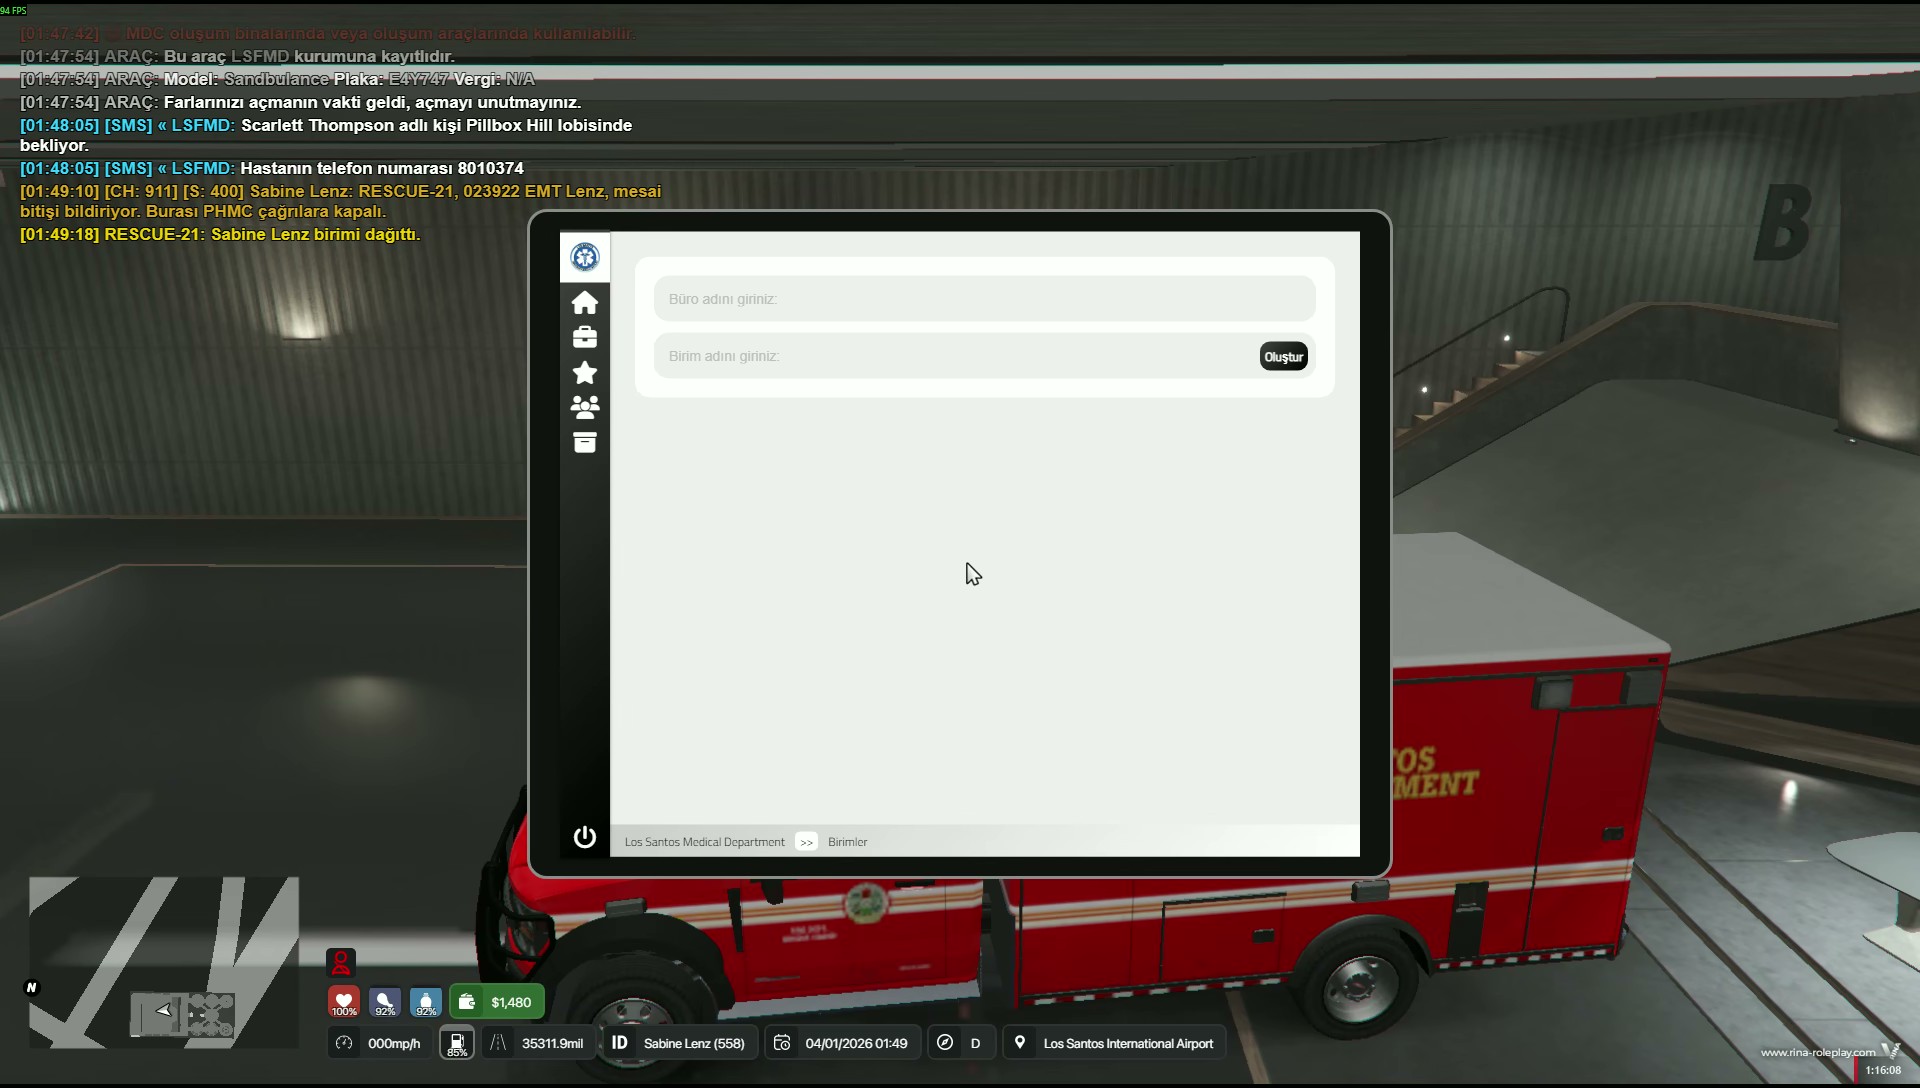This screenshot has height=1088, width=1920.
Task: Click the '000mp/h' speed value
Action: coord(394,1043)
